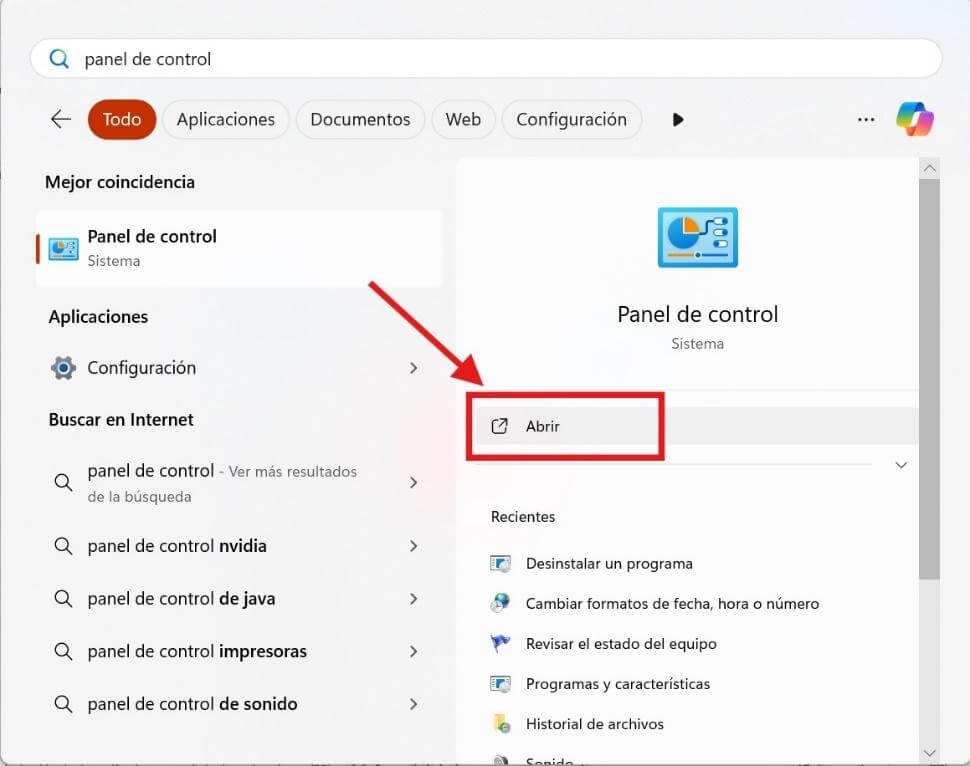Open the three-dot options menu

866,118
